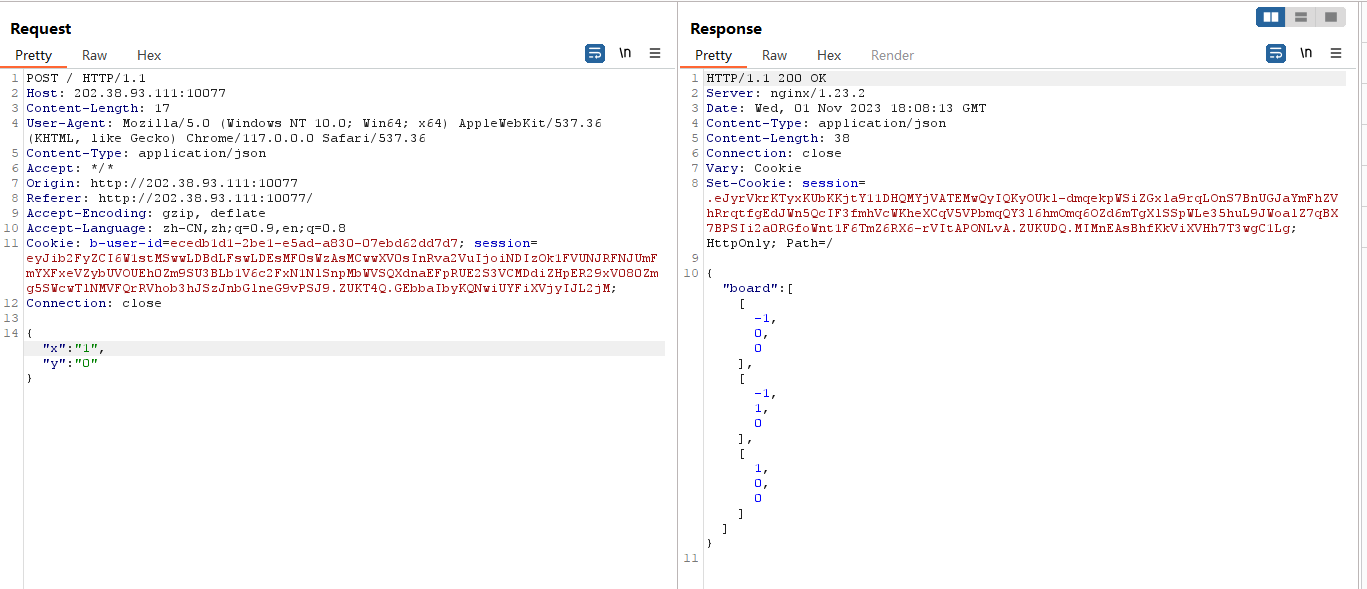This screenshot has width=1367, height=589.
Task: Switch to the Response Raw tab
Action: pos(774,55)
